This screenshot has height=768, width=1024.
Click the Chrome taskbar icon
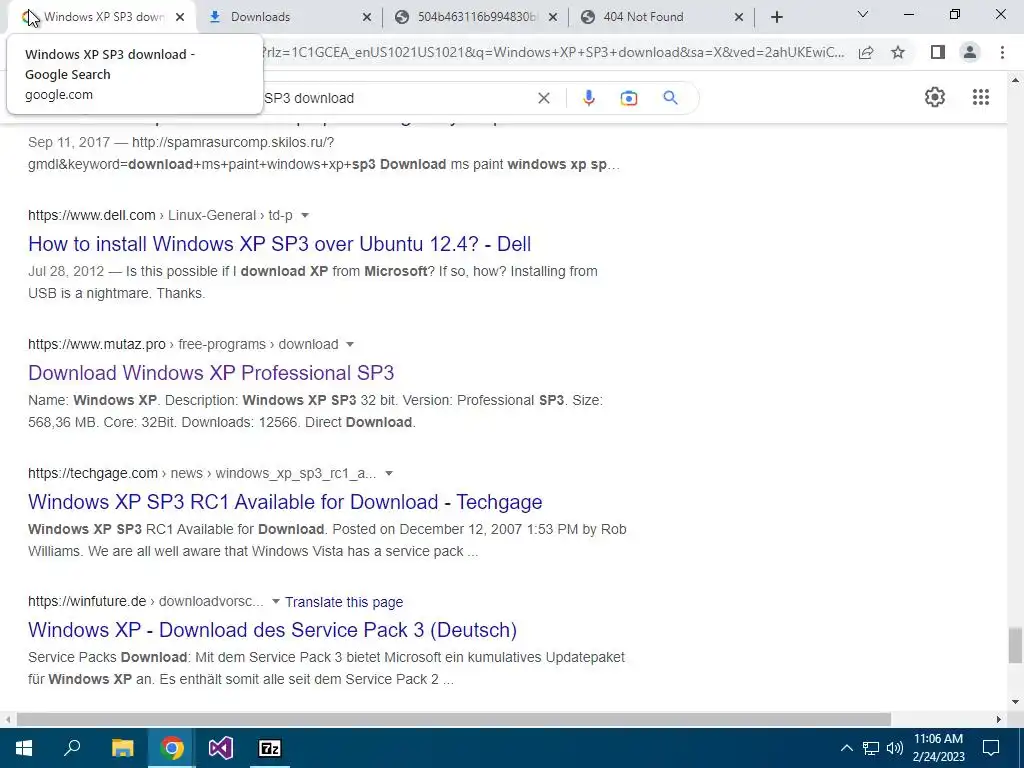click(x=171, y=748)
